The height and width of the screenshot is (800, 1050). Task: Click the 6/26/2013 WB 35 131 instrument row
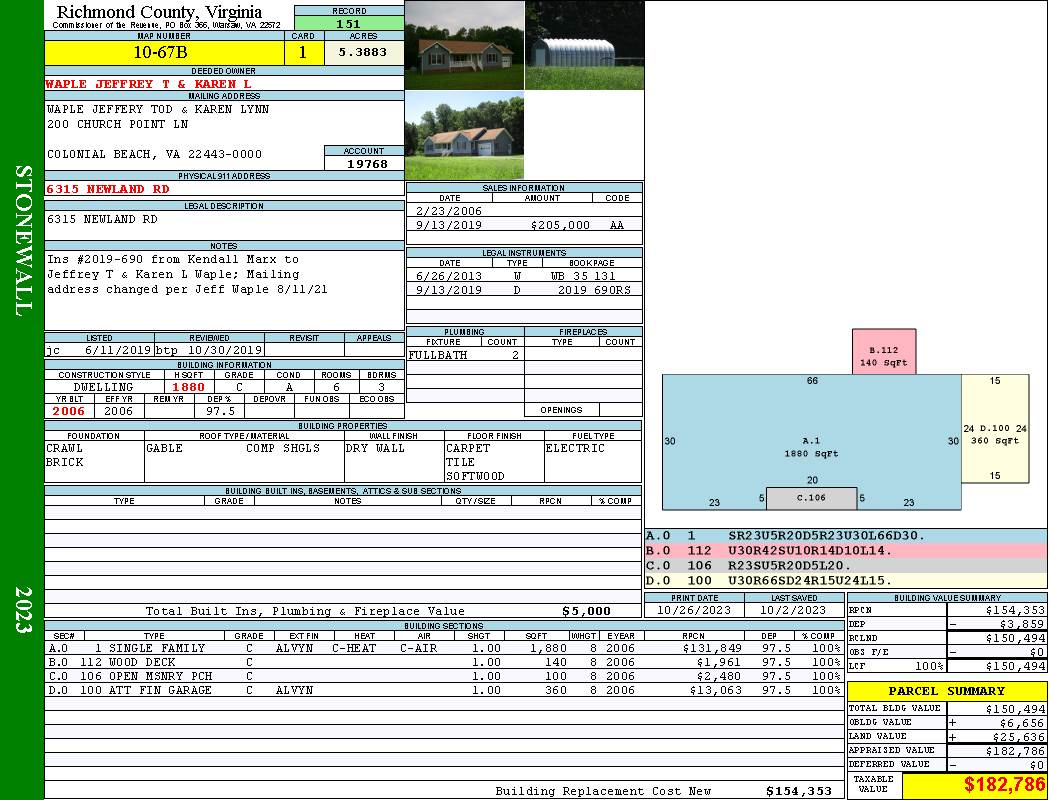[523, 276]
